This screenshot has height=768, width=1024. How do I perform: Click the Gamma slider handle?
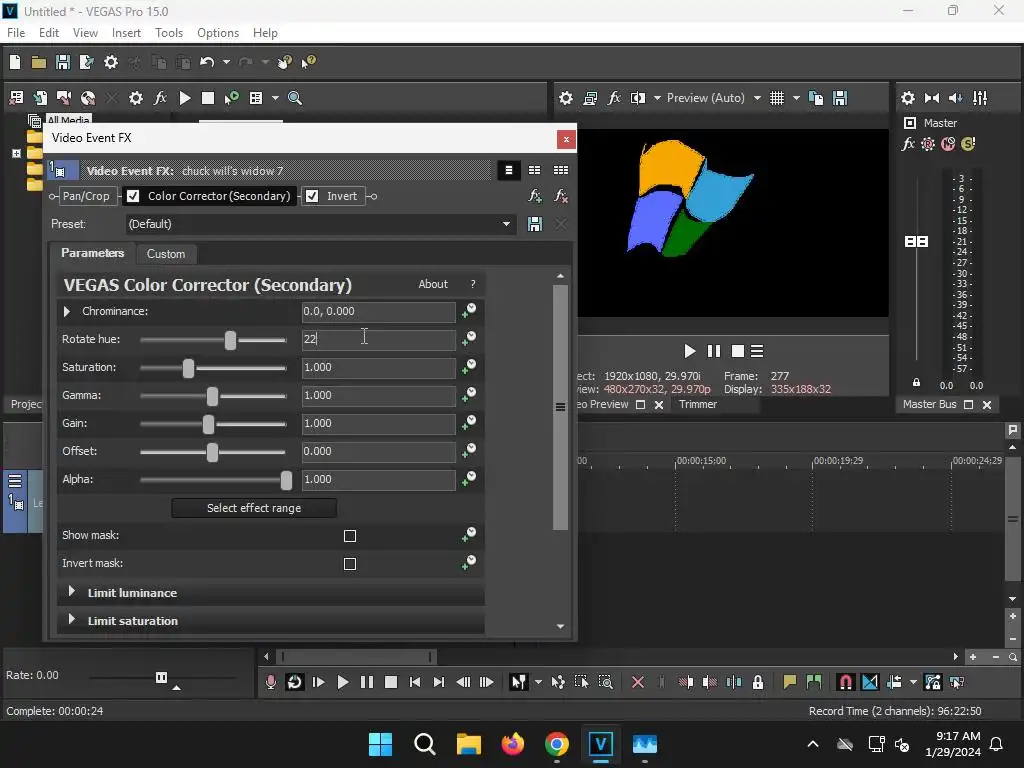212,396
